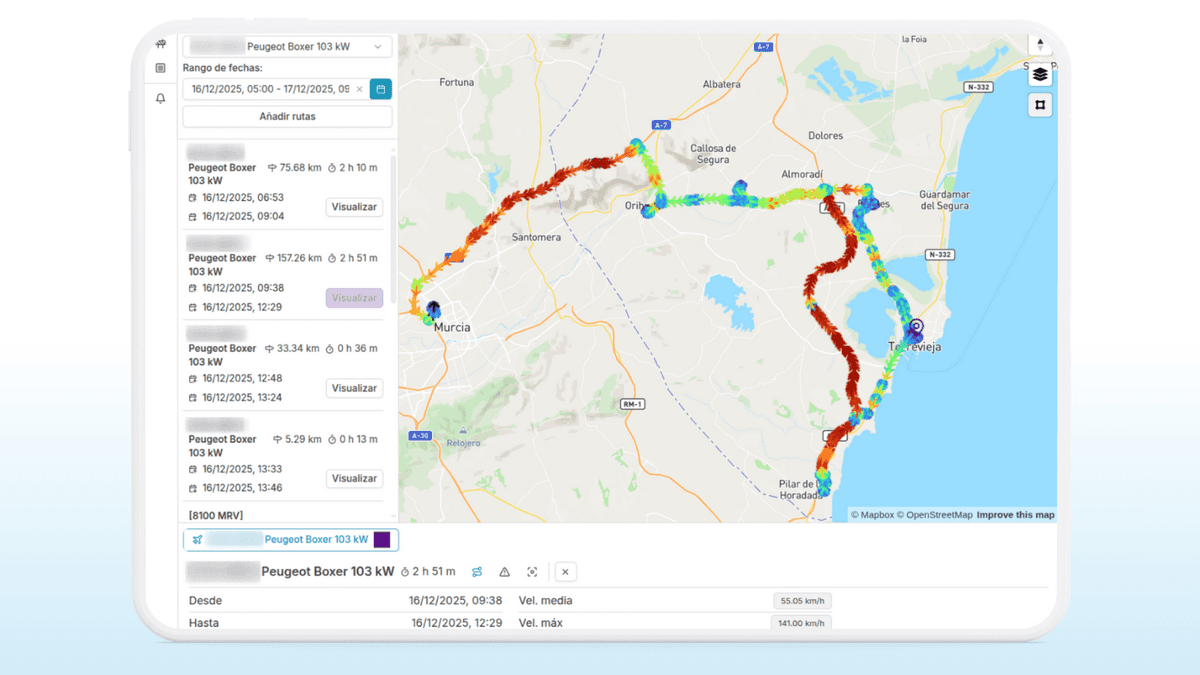
Task: Toggle route segments icon in details bar
Action: [477, 572]
